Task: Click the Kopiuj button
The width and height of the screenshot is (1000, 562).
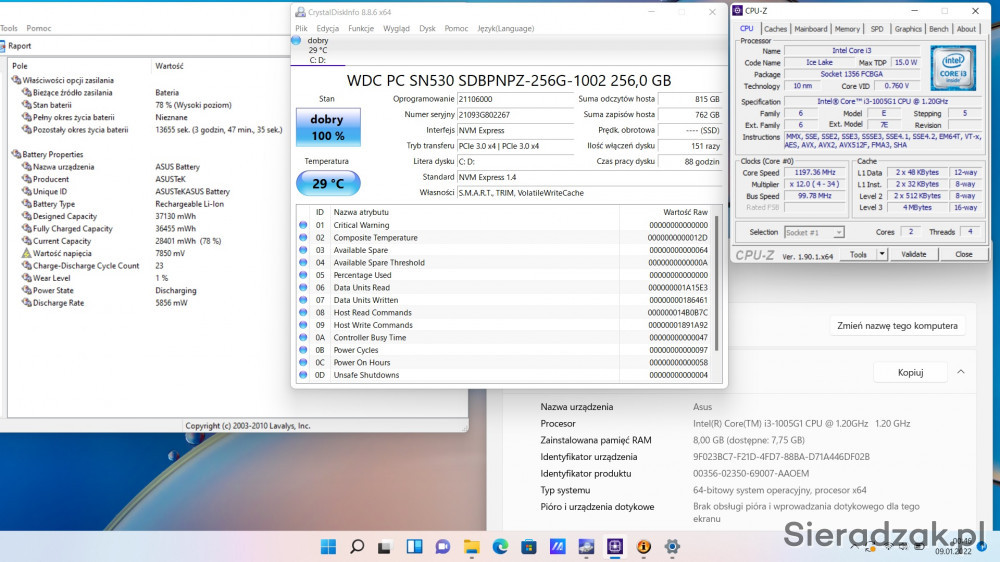Action: pos(910,372)
